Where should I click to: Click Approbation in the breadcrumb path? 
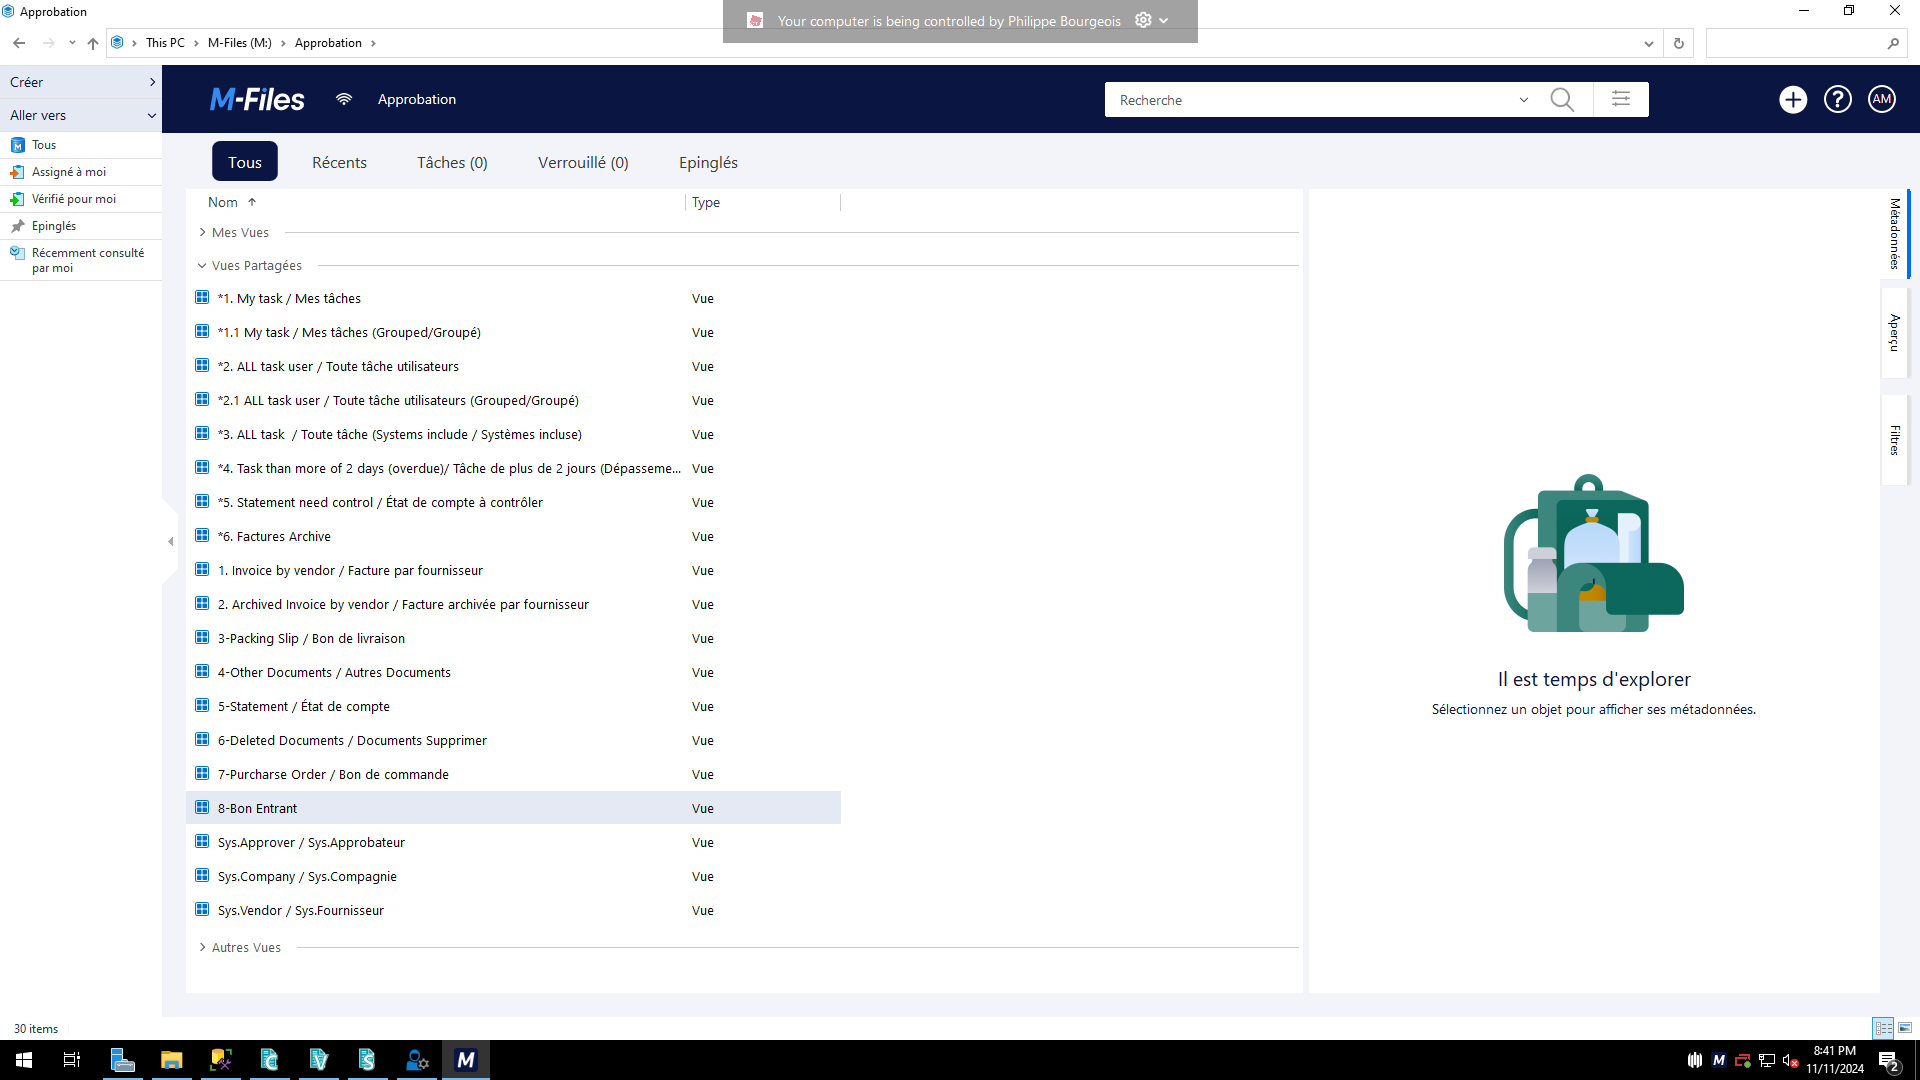coord(328,43)
